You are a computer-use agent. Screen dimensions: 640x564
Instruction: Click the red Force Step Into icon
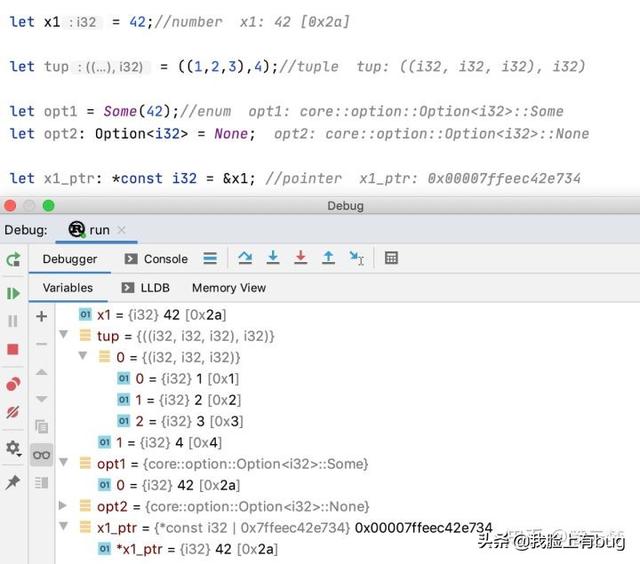pos(301,258)
